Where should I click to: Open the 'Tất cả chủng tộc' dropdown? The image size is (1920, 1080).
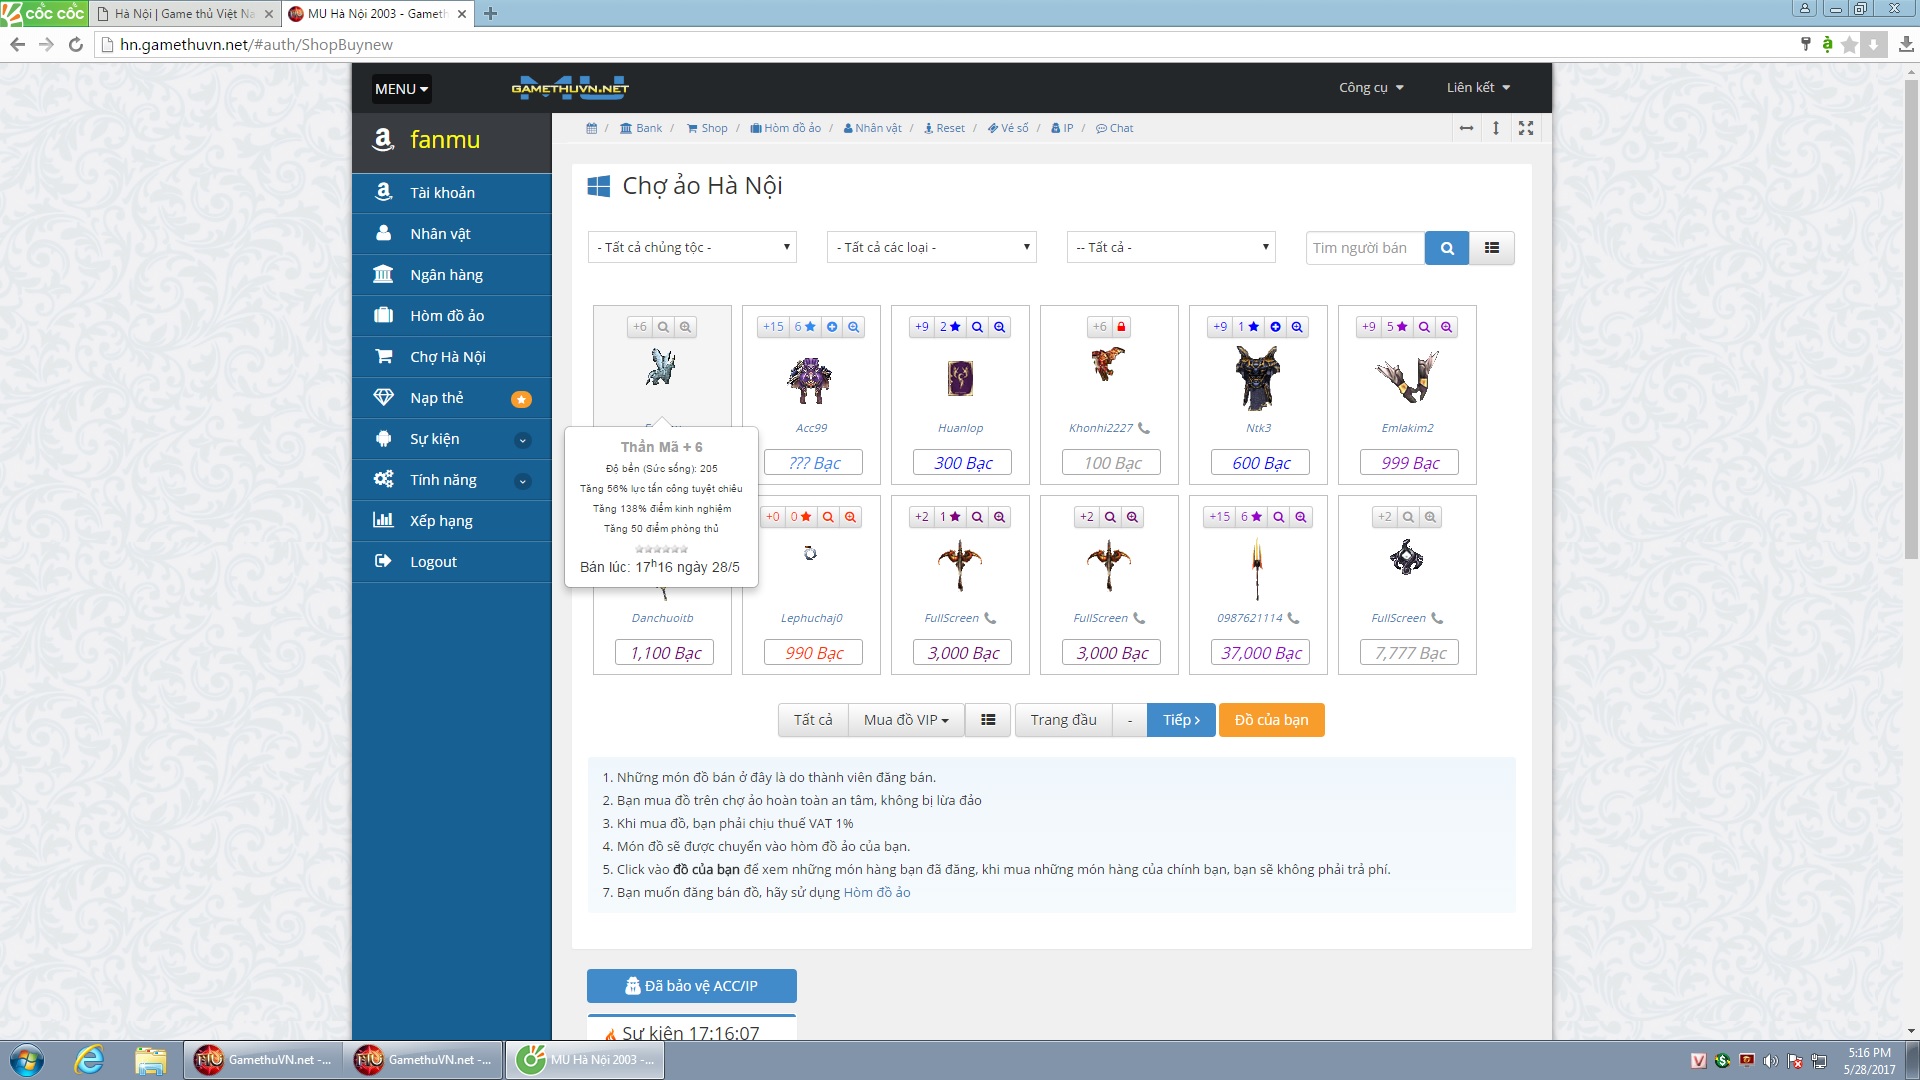[692, 247]
